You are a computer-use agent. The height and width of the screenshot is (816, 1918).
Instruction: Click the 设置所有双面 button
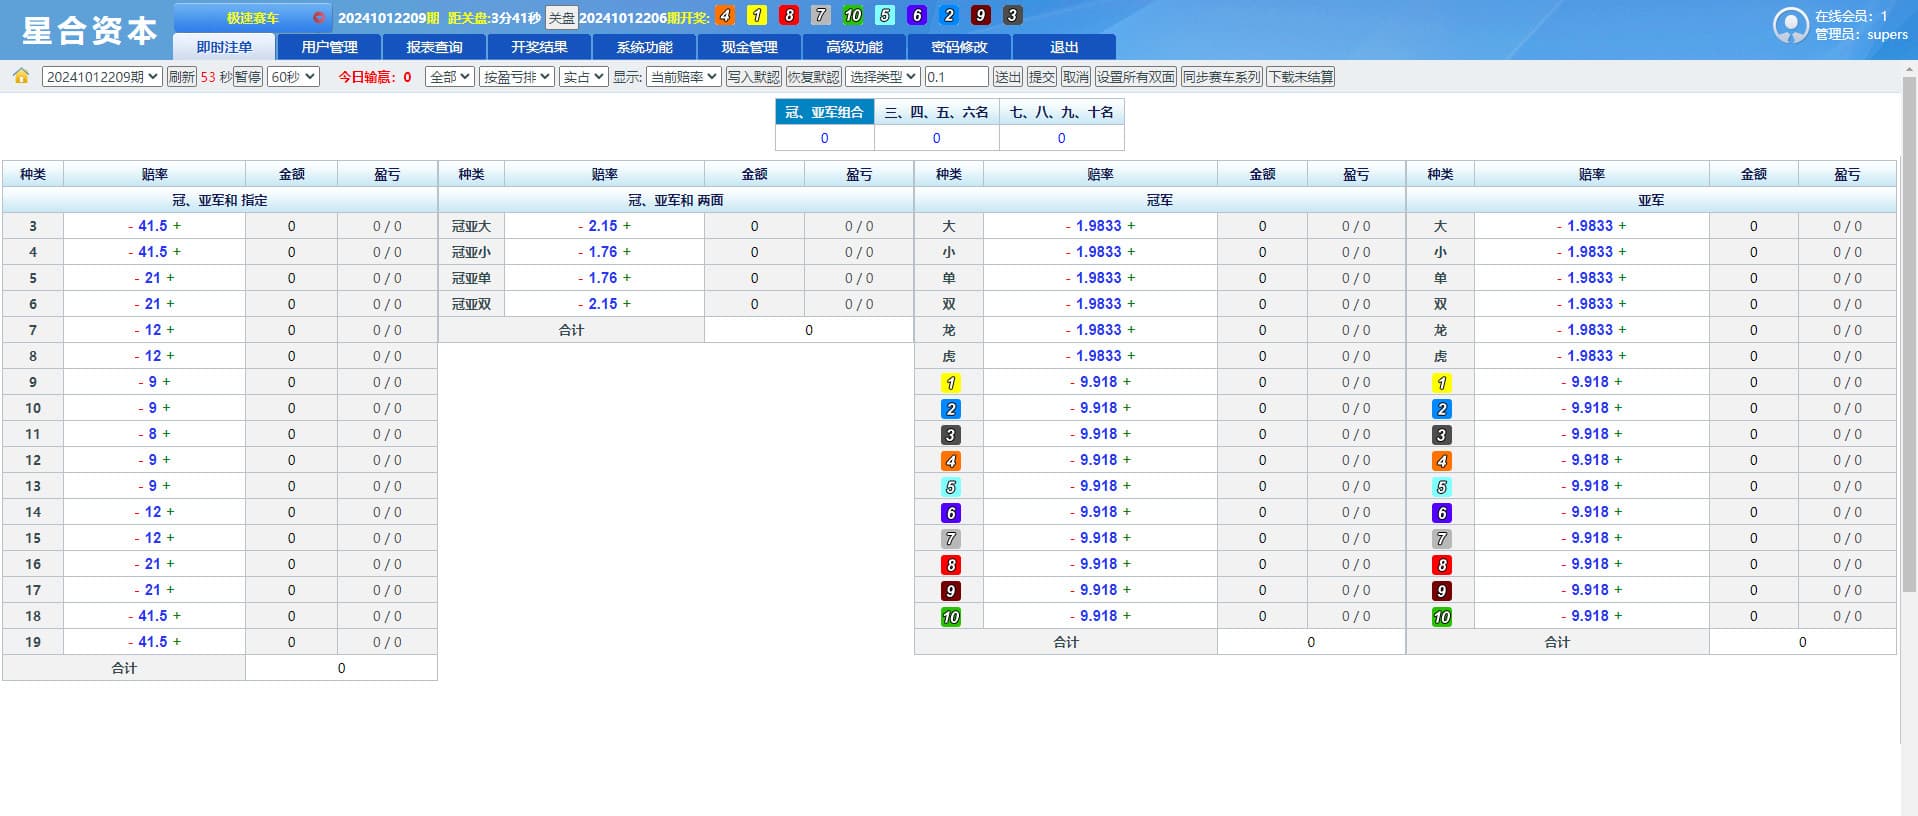point(1135,77)
